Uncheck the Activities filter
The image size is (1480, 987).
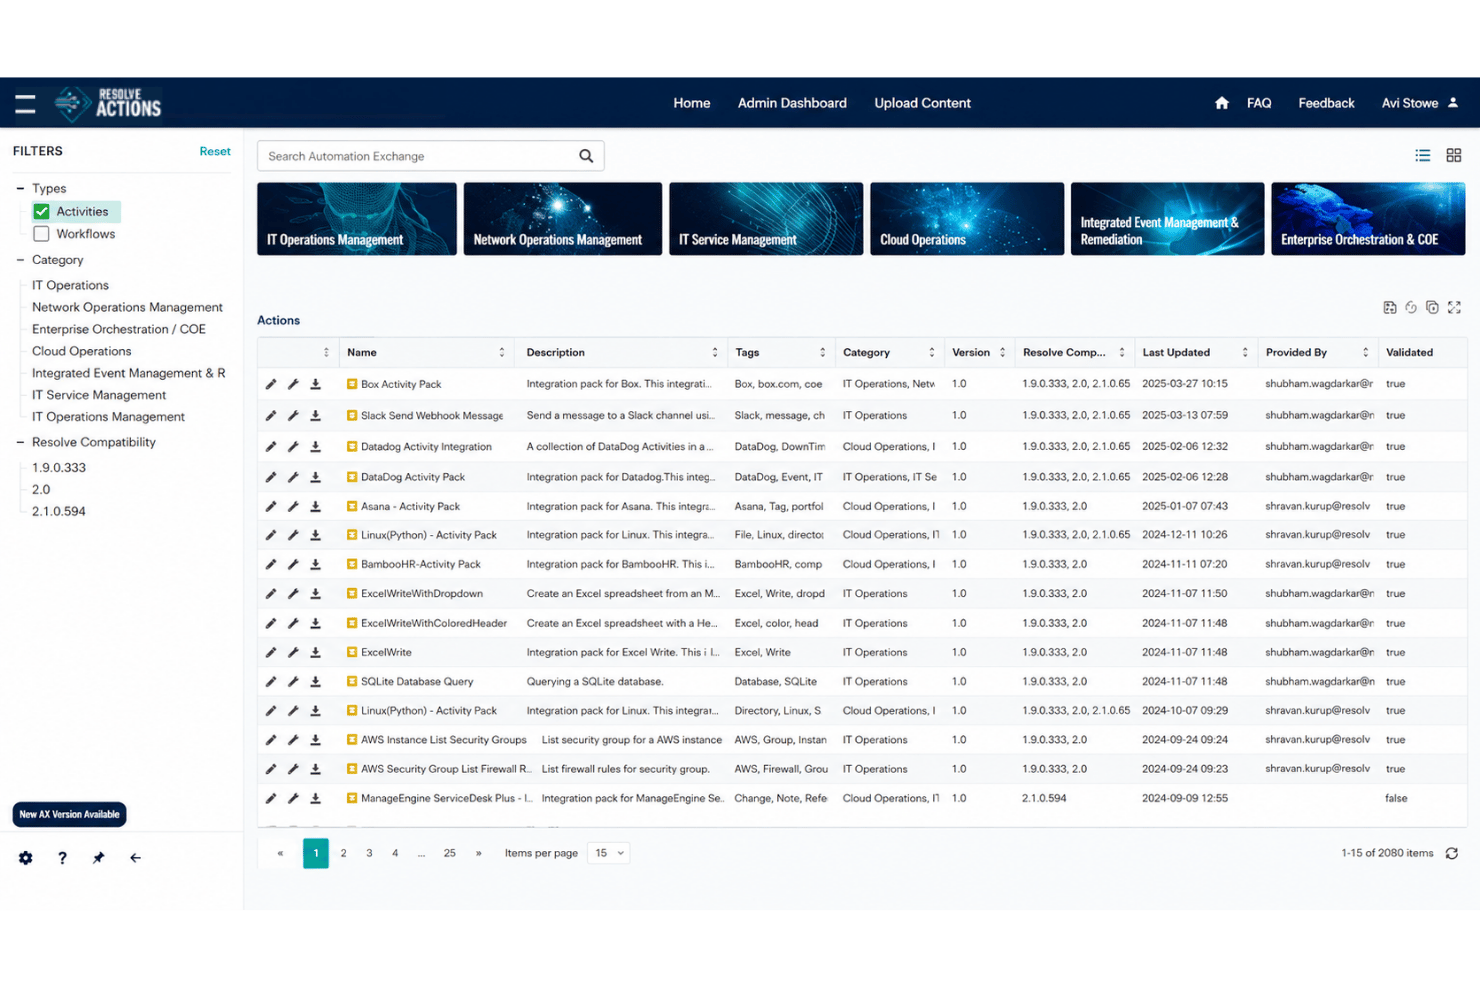[x=41, y=212]
